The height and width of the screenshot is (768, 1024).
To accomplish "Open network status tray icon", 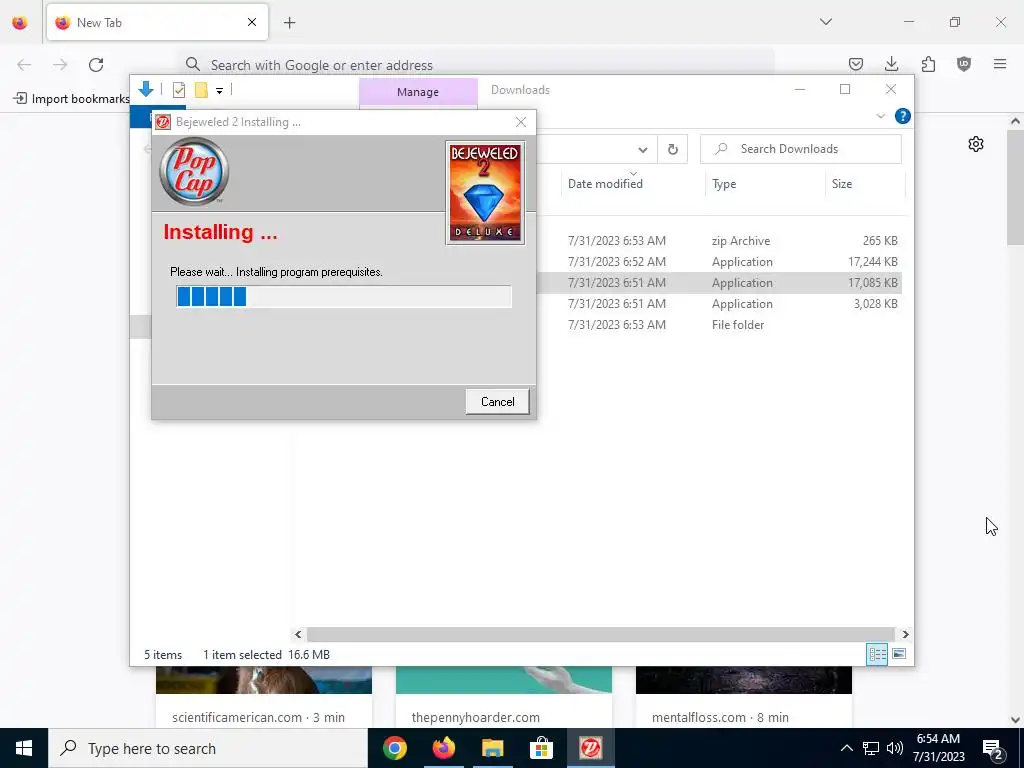I will click(x=871, y=748).
